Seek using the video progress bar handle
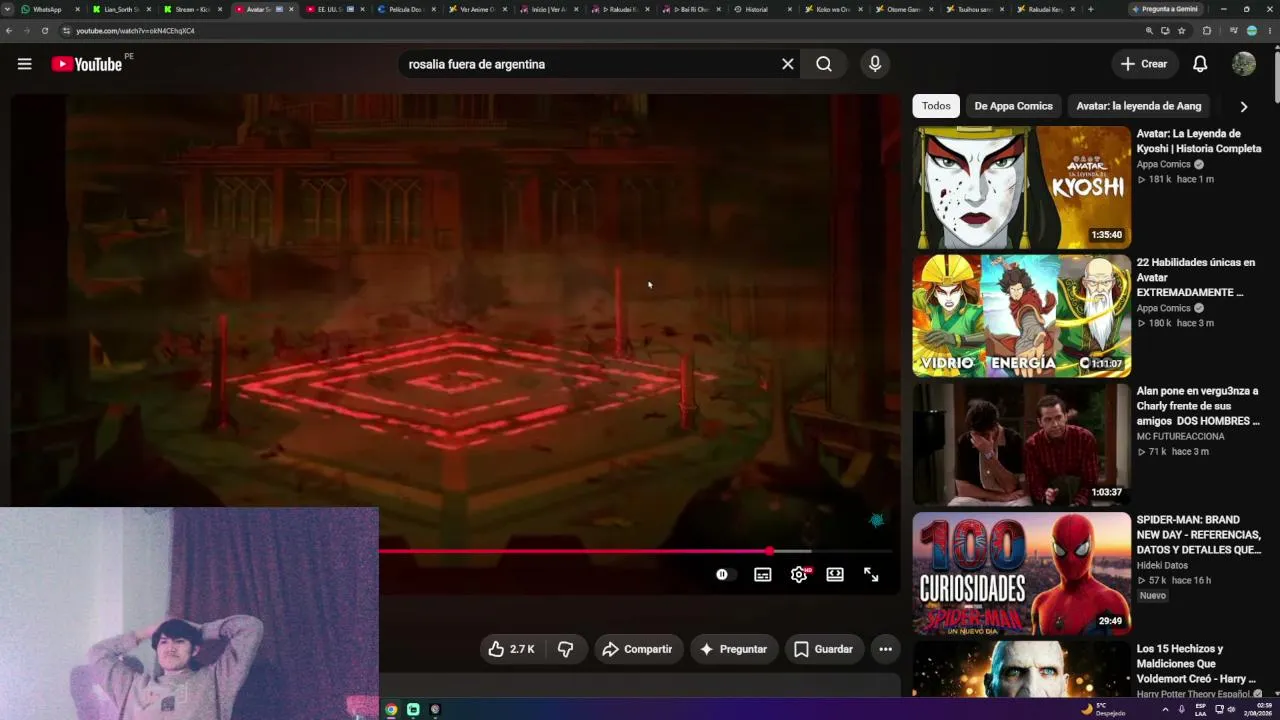Screen dimensions: 1280x720 pos(769,551)
